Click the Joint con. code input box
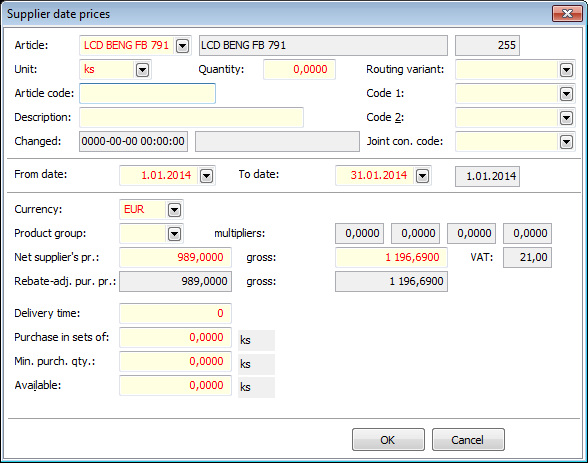Image resolution: width=588 pixels, height=463 pixels. coord(507,141)
